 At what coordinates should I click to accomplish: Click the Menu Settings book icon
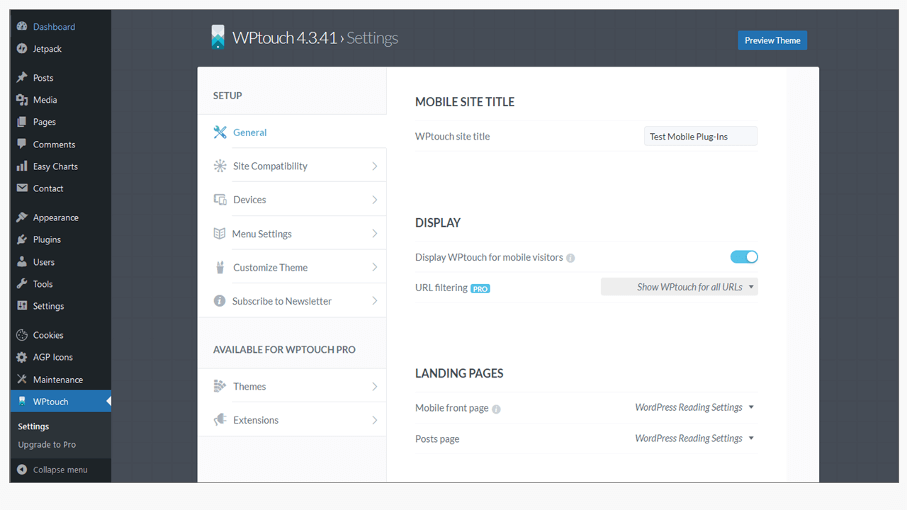click(219, 233)
